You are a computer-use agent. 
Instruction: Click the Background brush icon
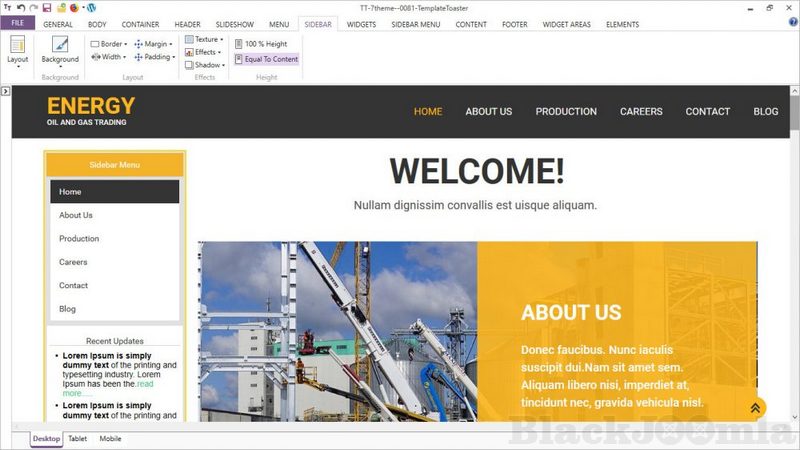(x=60, y=45)
